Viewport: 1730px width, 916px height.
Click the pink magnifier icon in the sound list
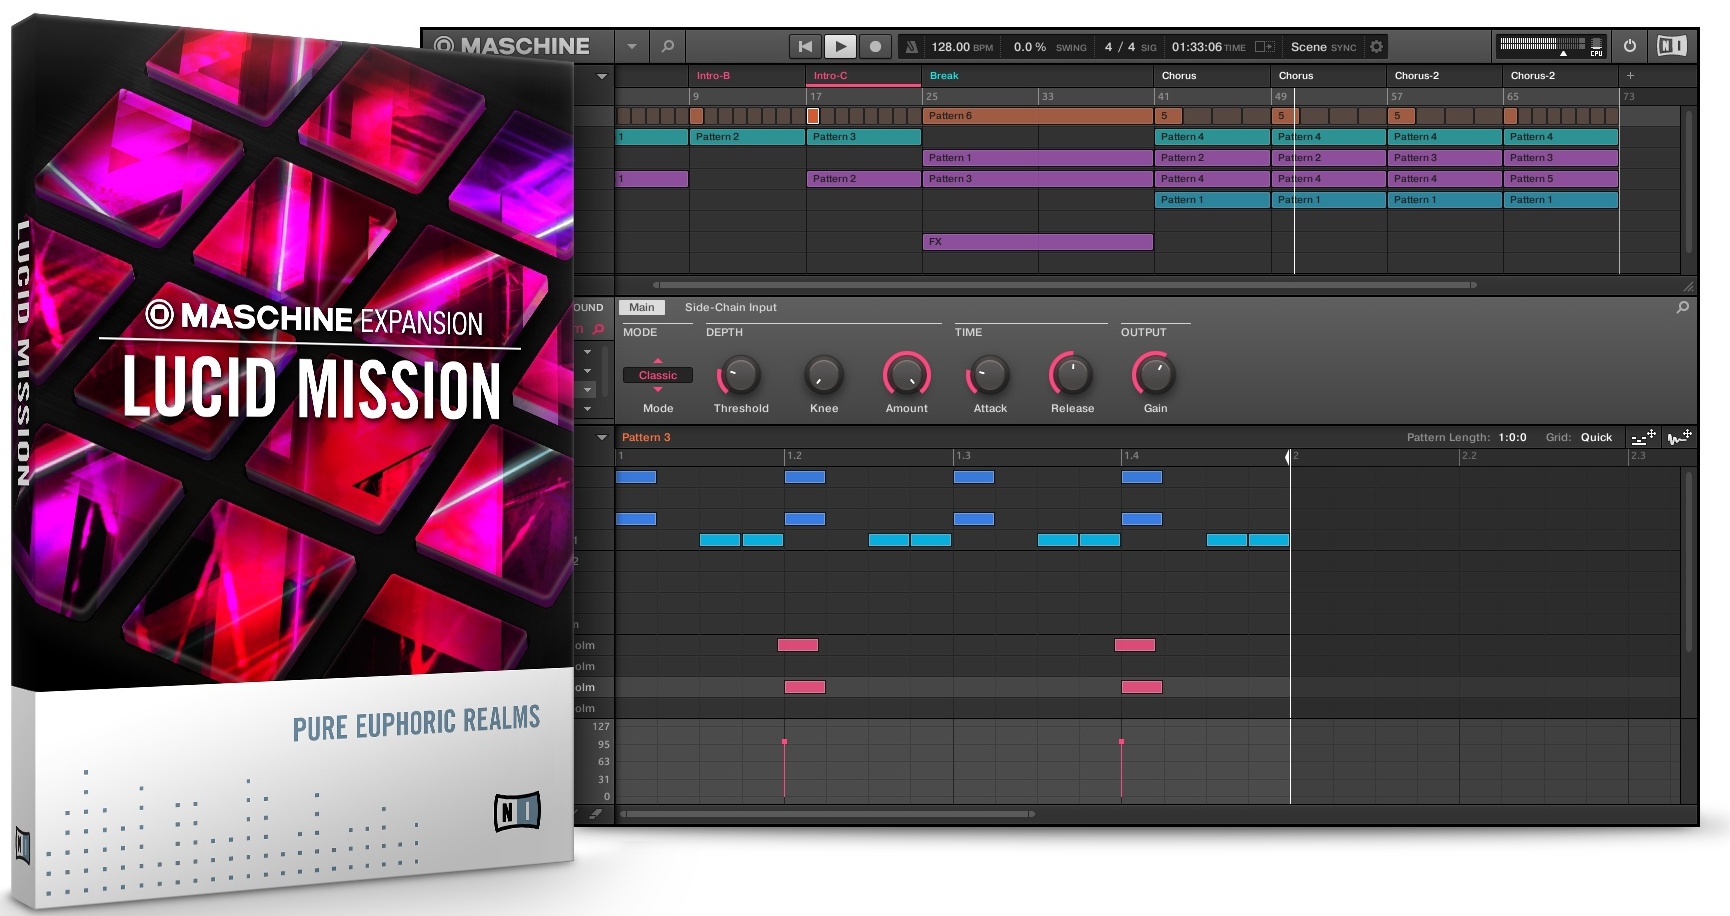coord(598,329)
